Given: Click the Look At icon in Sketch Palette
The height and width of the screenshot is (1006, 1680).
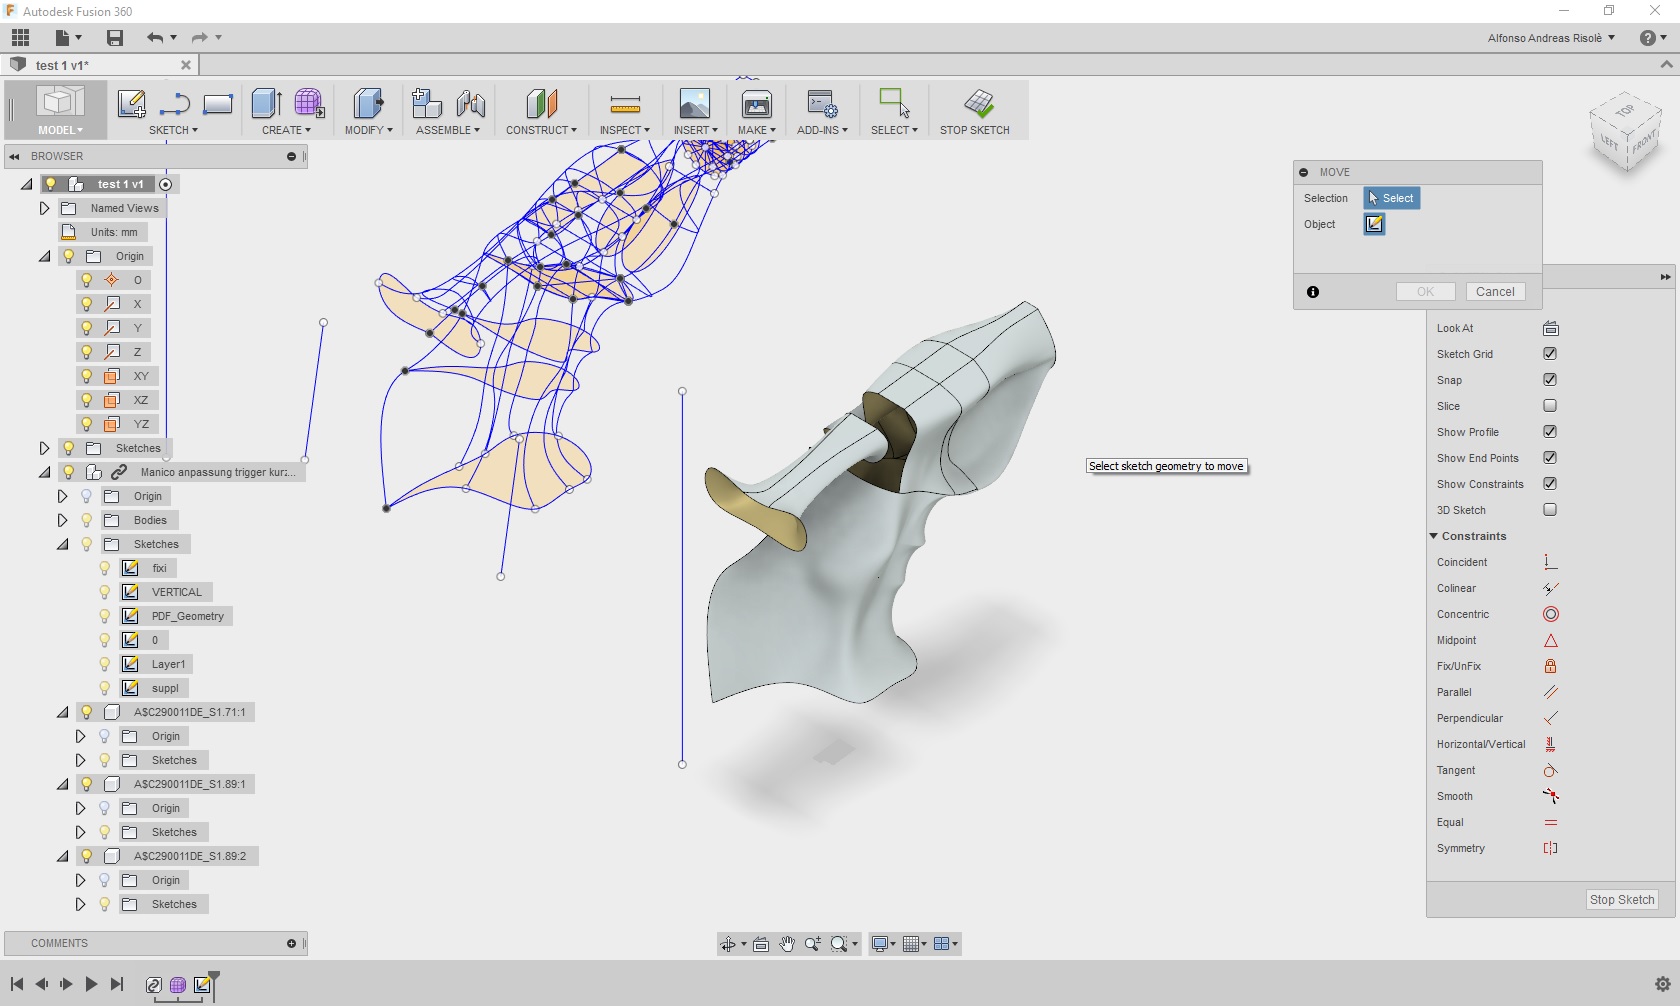Looking at the screenshot, I should 1550,327.
